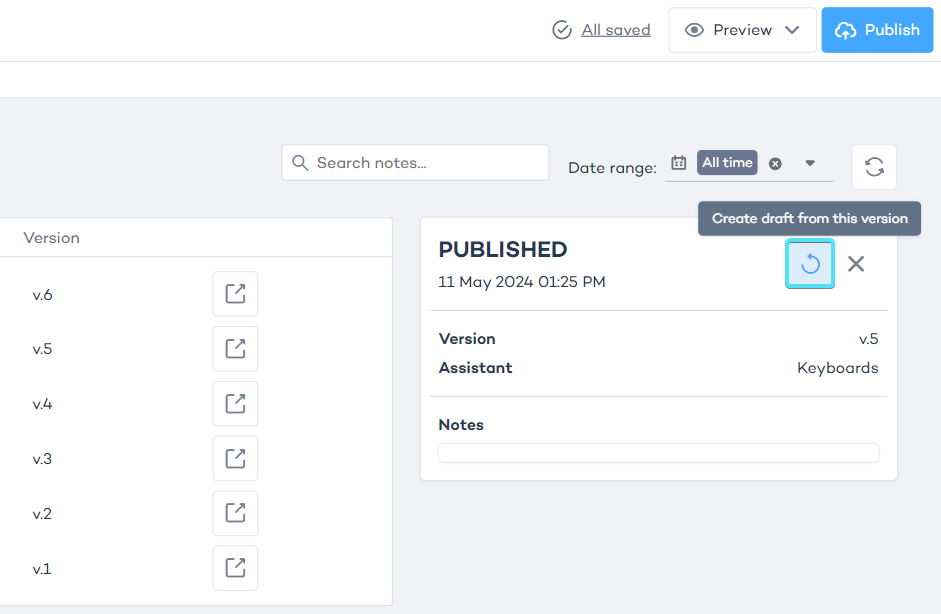Image resolution: width=941 pixels, height=614 pixels.
Task: Select the All time date chip
Action: (727, 163)
